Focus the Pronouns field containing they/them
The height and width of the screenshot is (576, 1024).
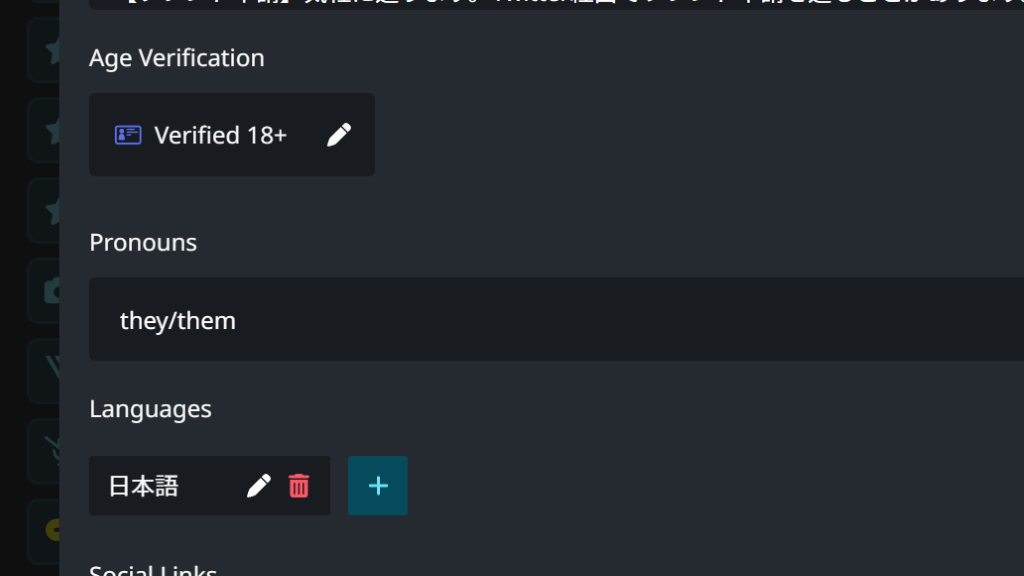click(556, 319)
